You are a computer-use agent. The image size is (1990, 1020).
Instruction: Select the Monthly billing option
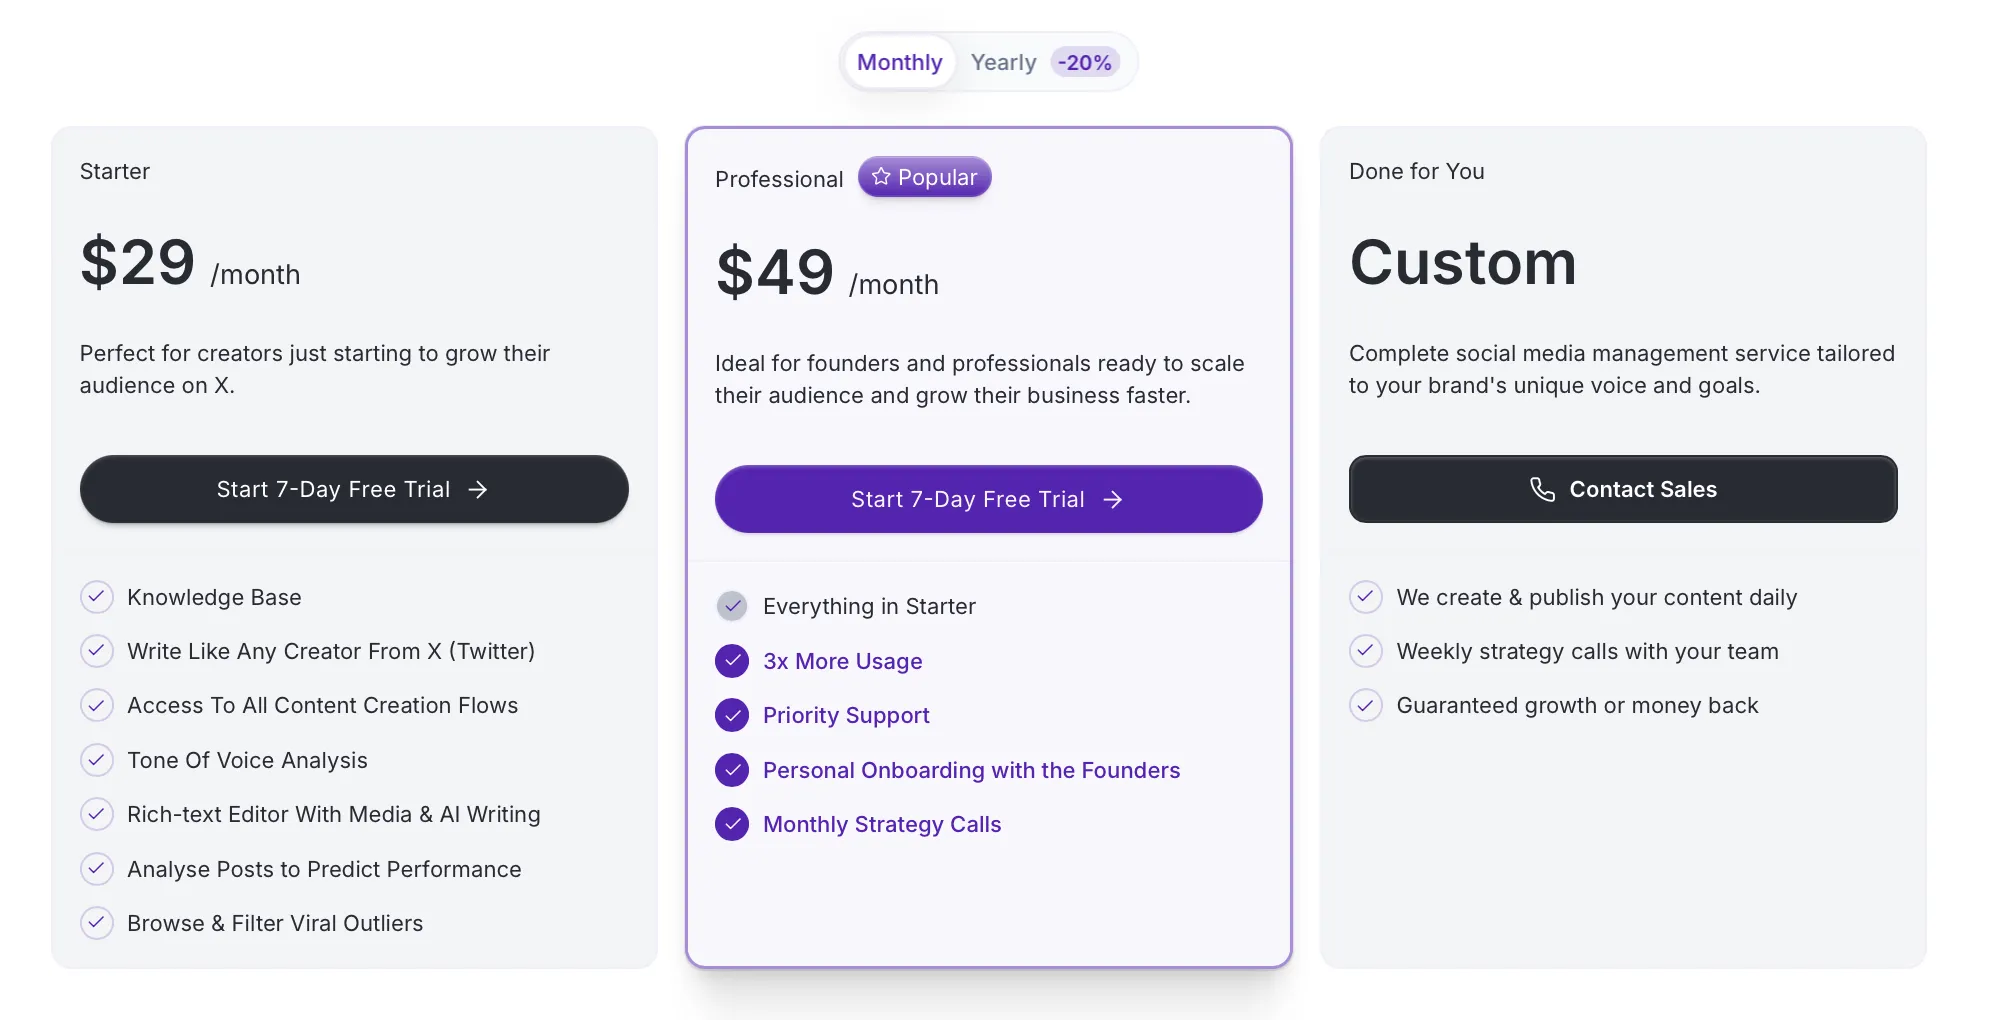[x=898, y=61]
